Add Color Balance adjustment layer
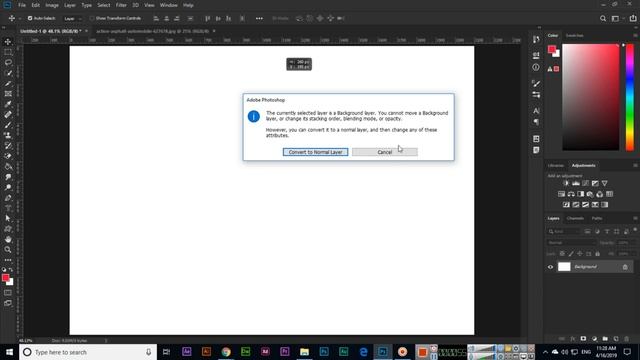 coord(571,194)
